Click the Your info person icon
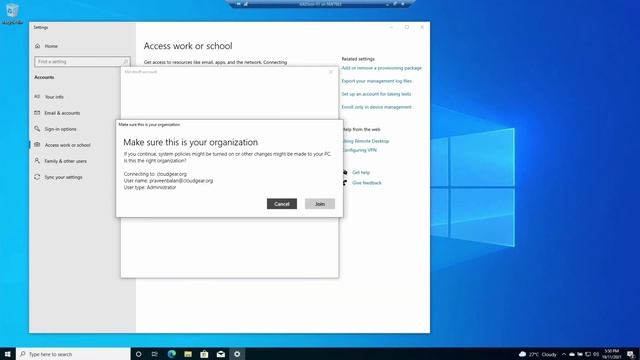 [x=37, y=97]
